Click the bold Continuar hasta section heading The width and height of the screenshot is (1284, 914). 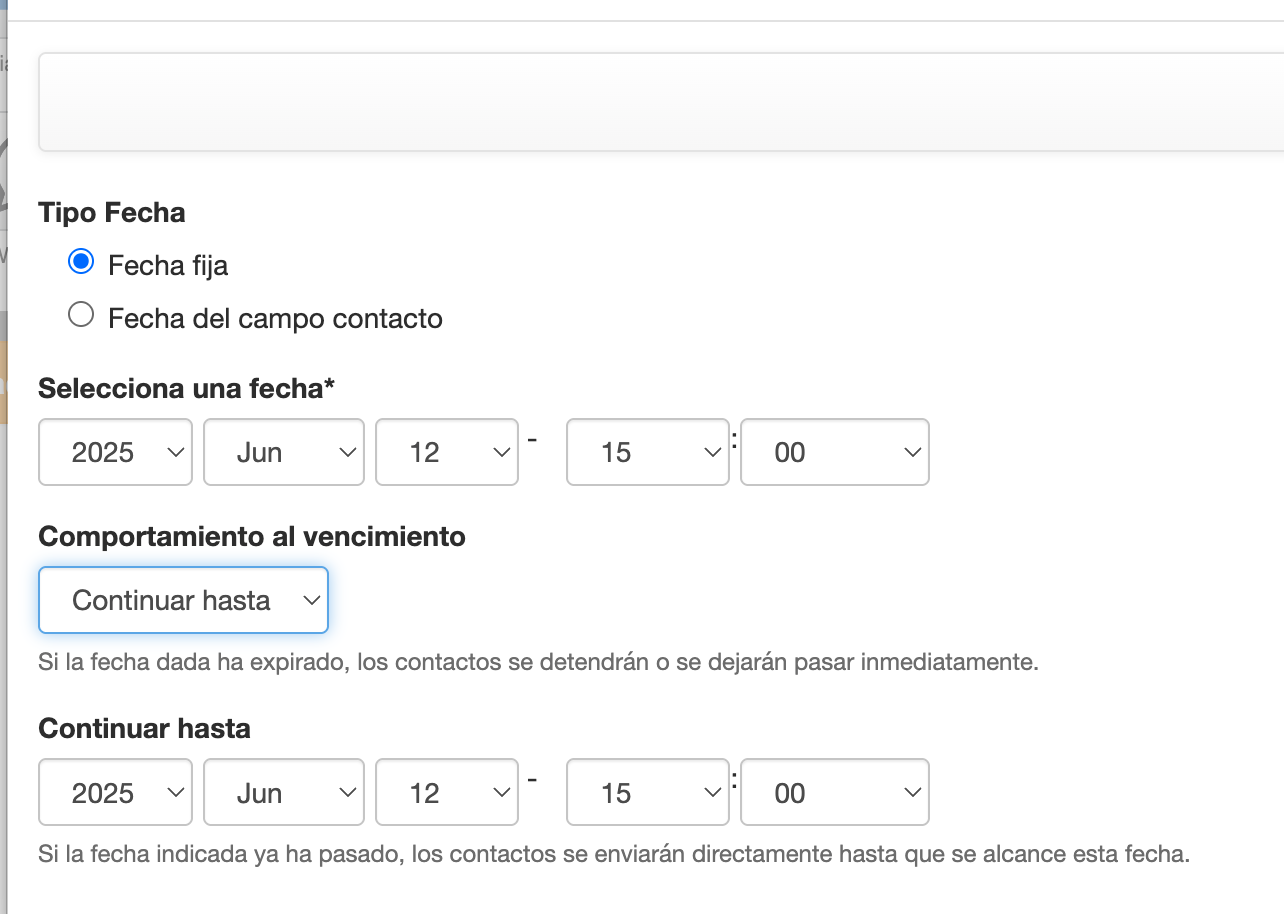[x=144, y=729]
